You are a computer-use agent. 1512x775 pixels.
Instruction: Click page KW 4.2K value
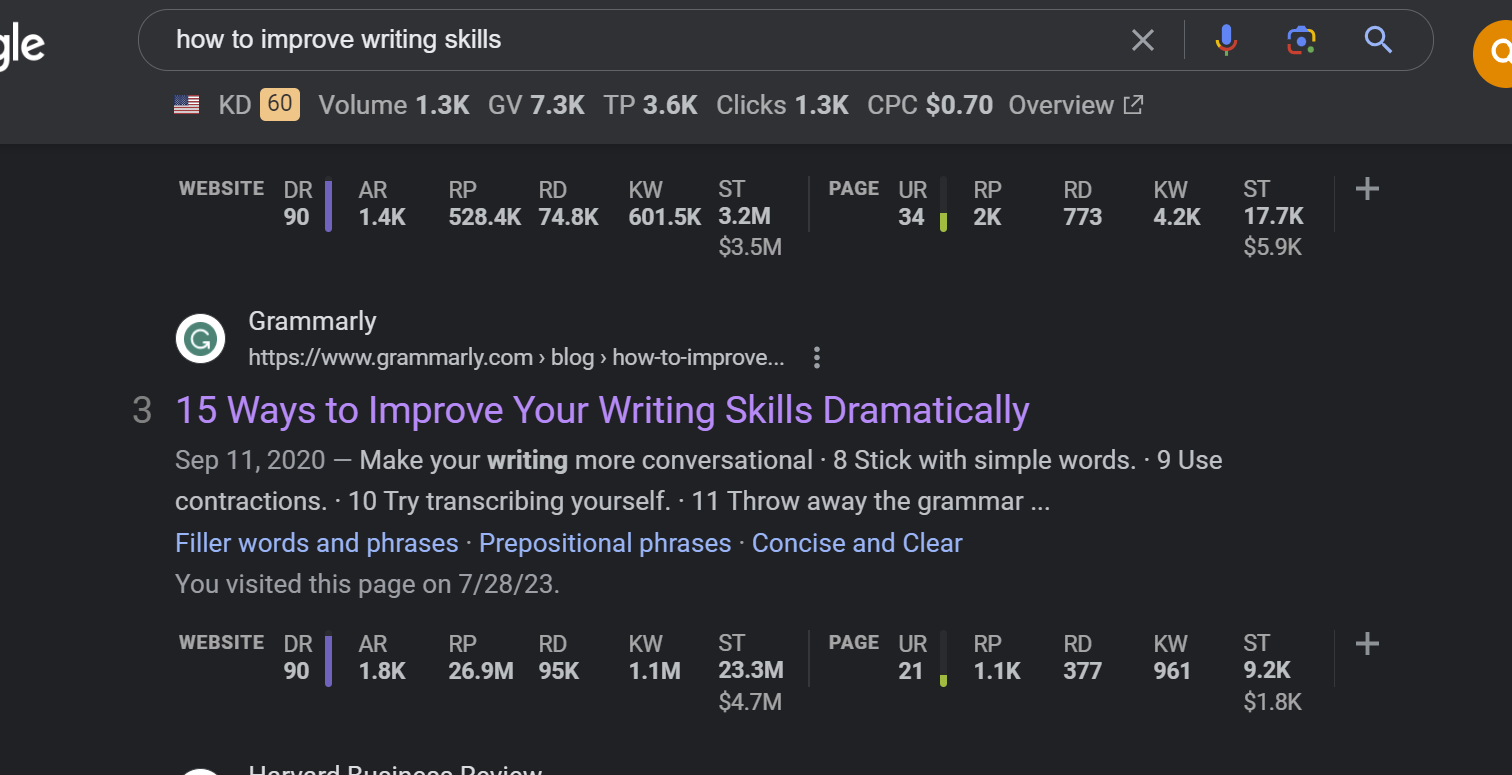[x=1177, y=217]
